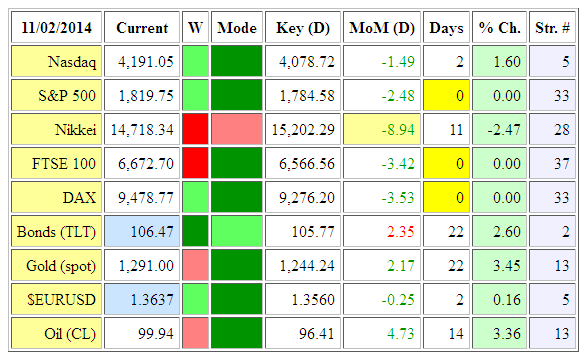This screenshot has width=587, height=360.
Task: Select the Oil current value 99.94
Action: tap(142, 333)
